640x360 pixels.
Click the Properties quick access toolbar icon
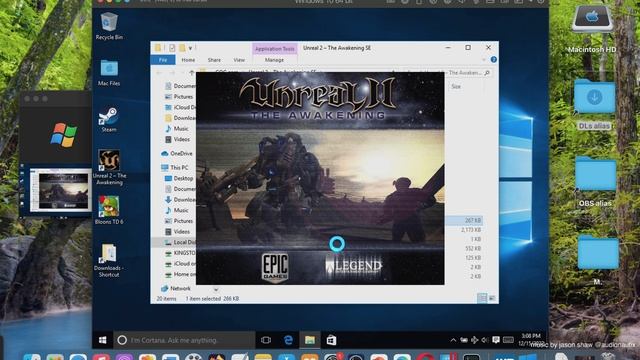click(x=172, y=48)
